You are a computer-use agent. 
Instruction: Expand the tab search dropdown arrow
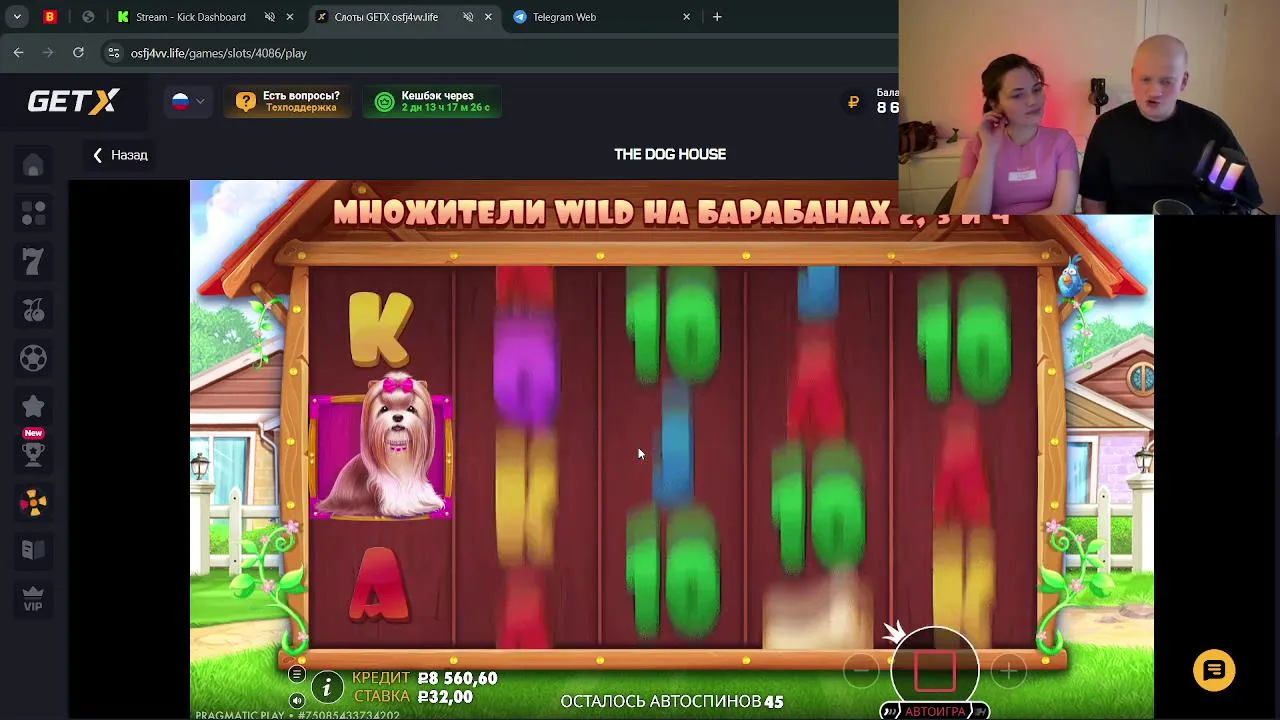tap(16, 17)
